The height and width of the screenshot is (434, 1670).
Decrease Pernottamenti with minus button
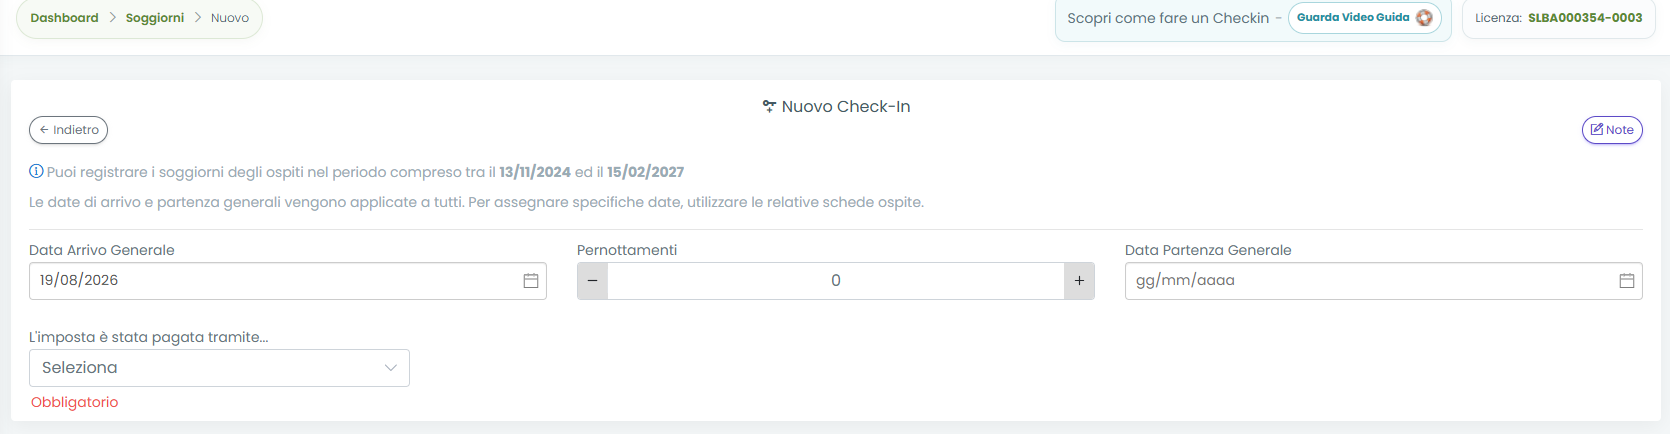pyautogui.click(x=592, y=281)
